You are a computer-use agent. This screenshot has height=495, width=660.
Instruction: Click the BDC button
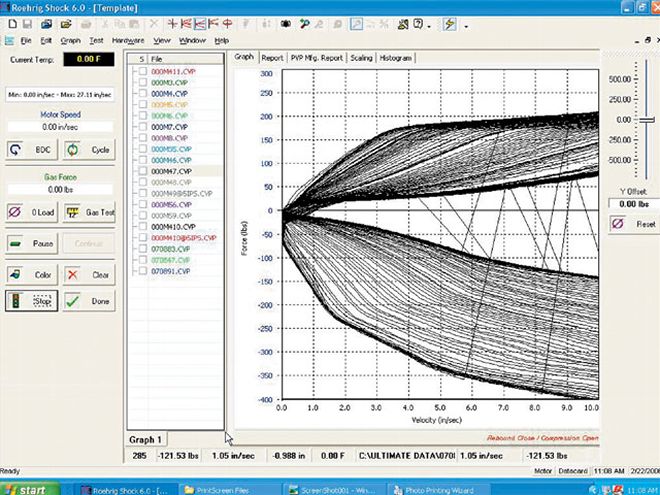pyautogui.click(x=32, y=150)
